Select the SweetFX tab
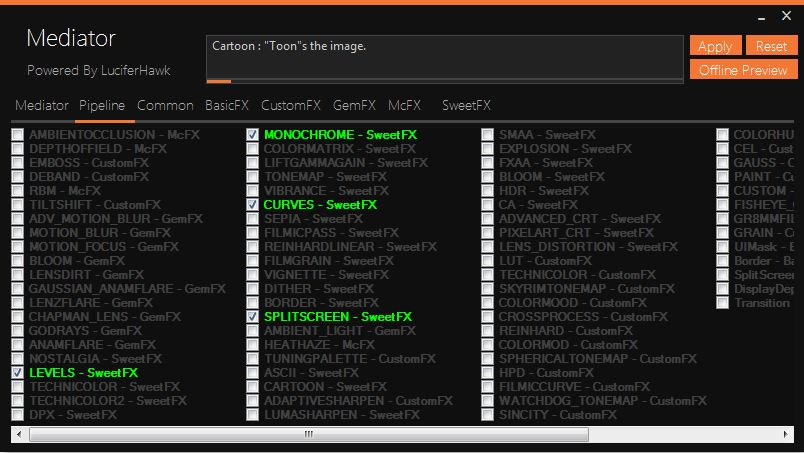This screenshot has height=453, width=804. 466,105
